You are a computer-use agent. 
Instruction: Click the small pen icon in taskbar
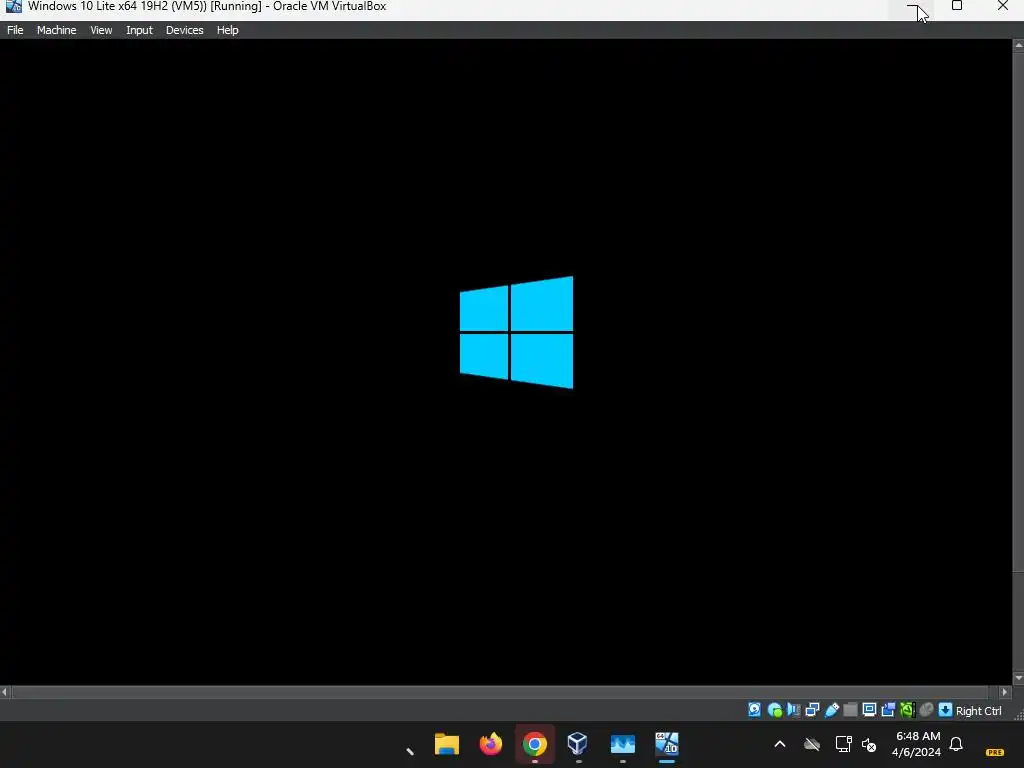[410, 751]
